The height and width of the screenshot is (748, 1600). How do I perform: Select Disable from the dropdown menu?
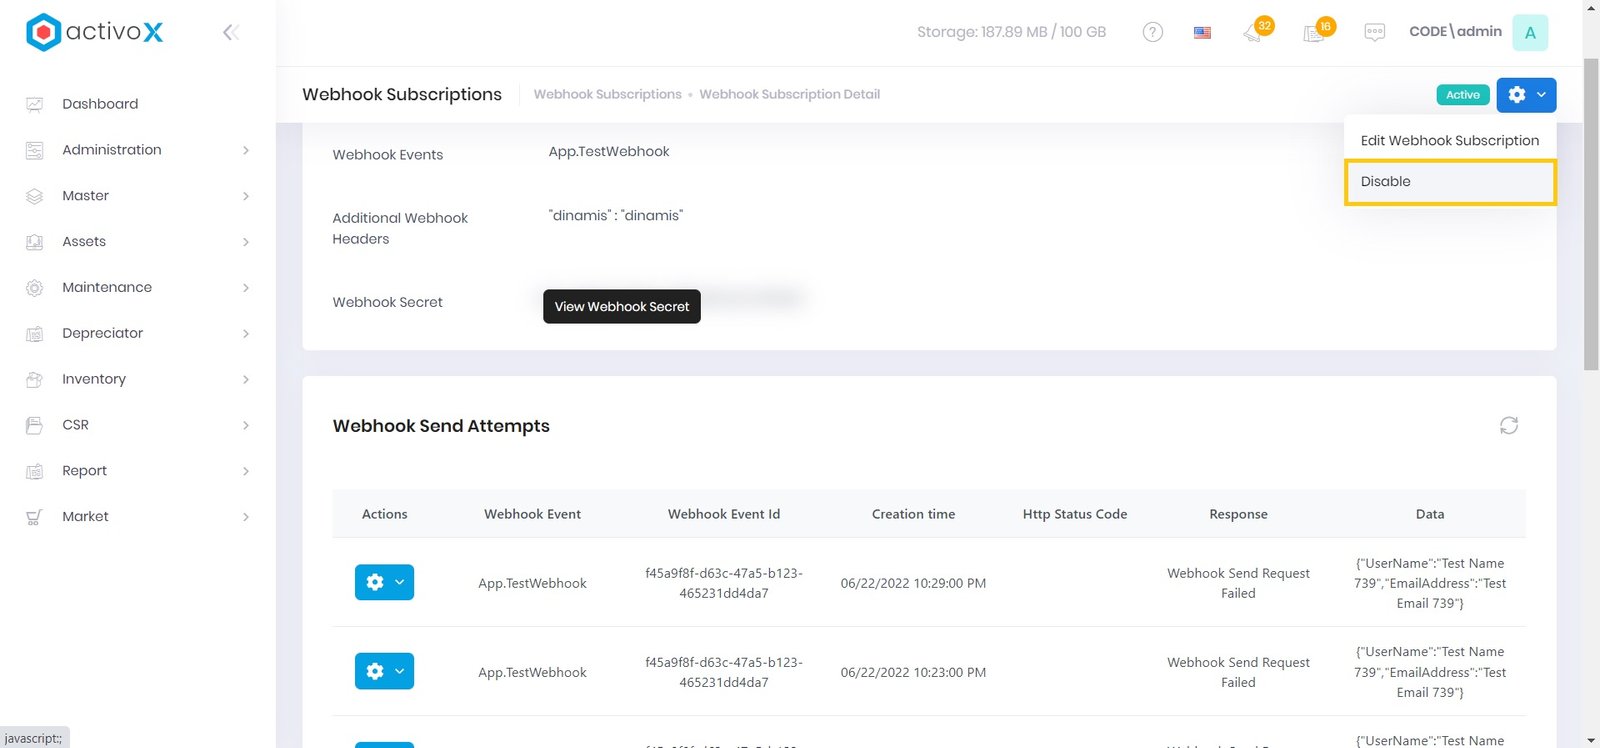tap(1449, 182)
